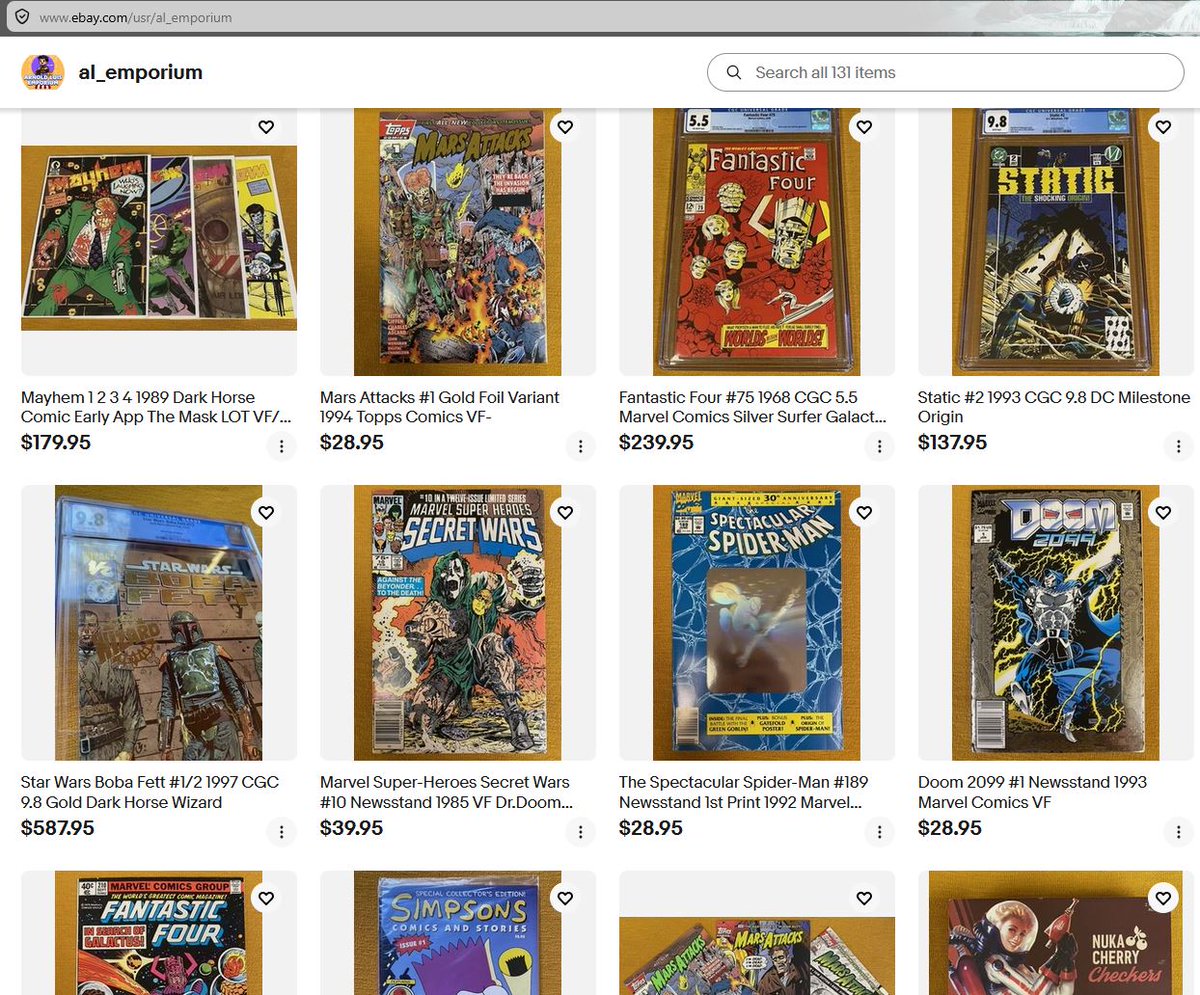Open more options for Mars Attacks #1 listing
Image resolution: width=1200 pixels, height=995 pixels.
[x=580, y=446]
